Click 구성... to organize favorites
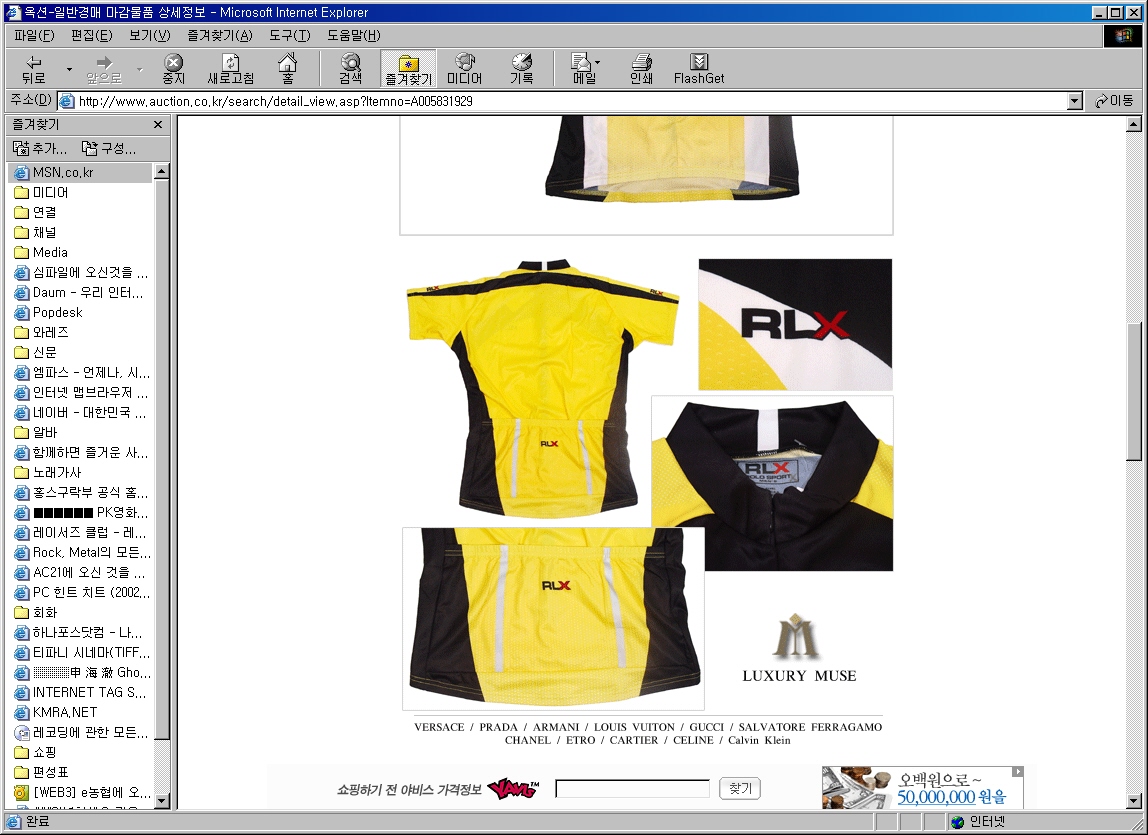Viewport: 1148px width, 835px height. tap(109, 149)
